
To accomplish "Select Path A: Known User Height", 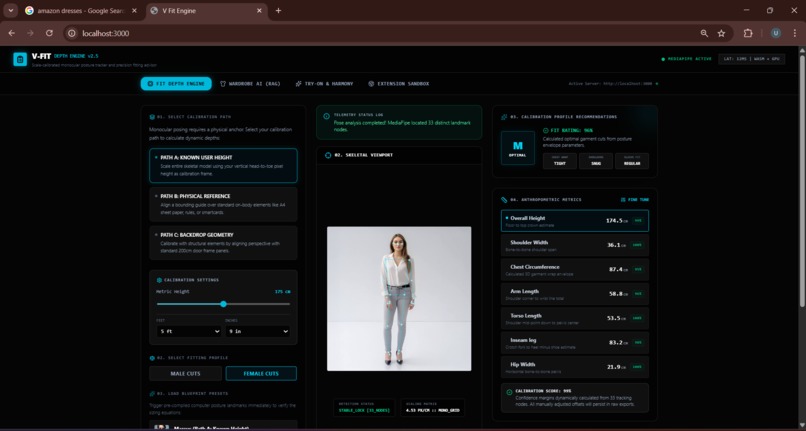I will click(223, 166).
